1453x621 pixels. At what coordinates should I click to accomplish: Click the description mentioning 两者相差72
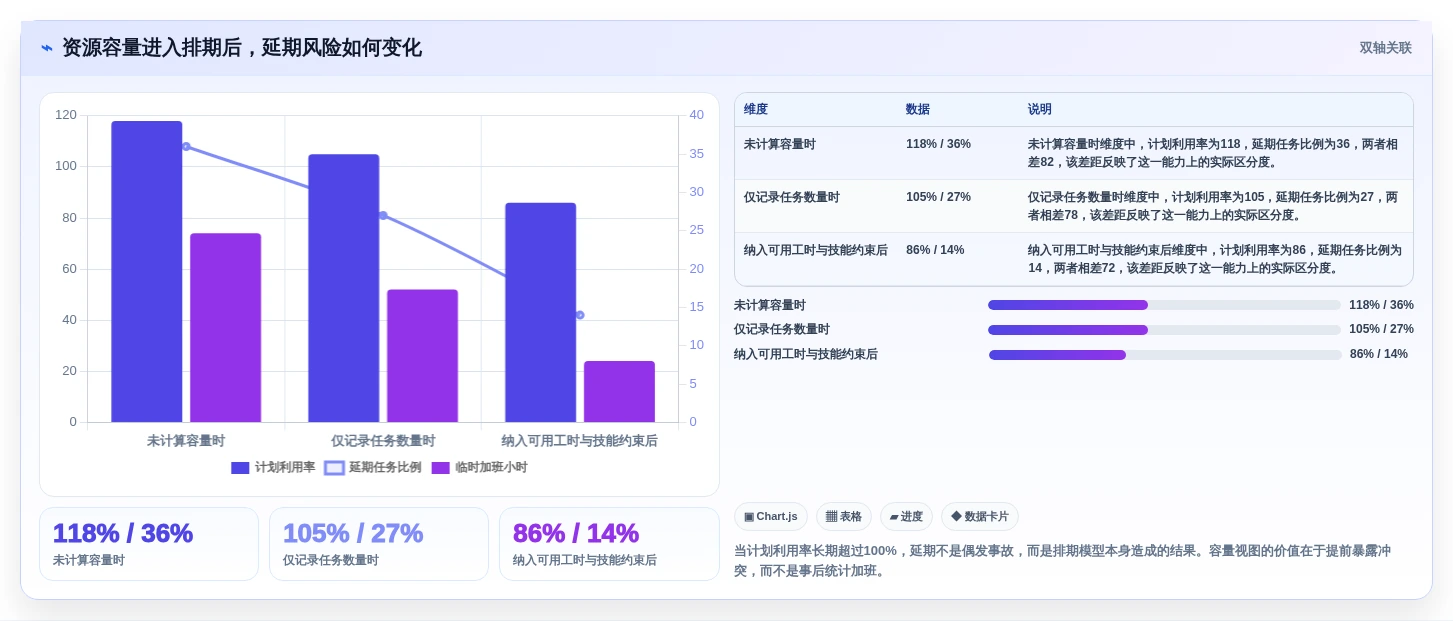point(1215,259)
